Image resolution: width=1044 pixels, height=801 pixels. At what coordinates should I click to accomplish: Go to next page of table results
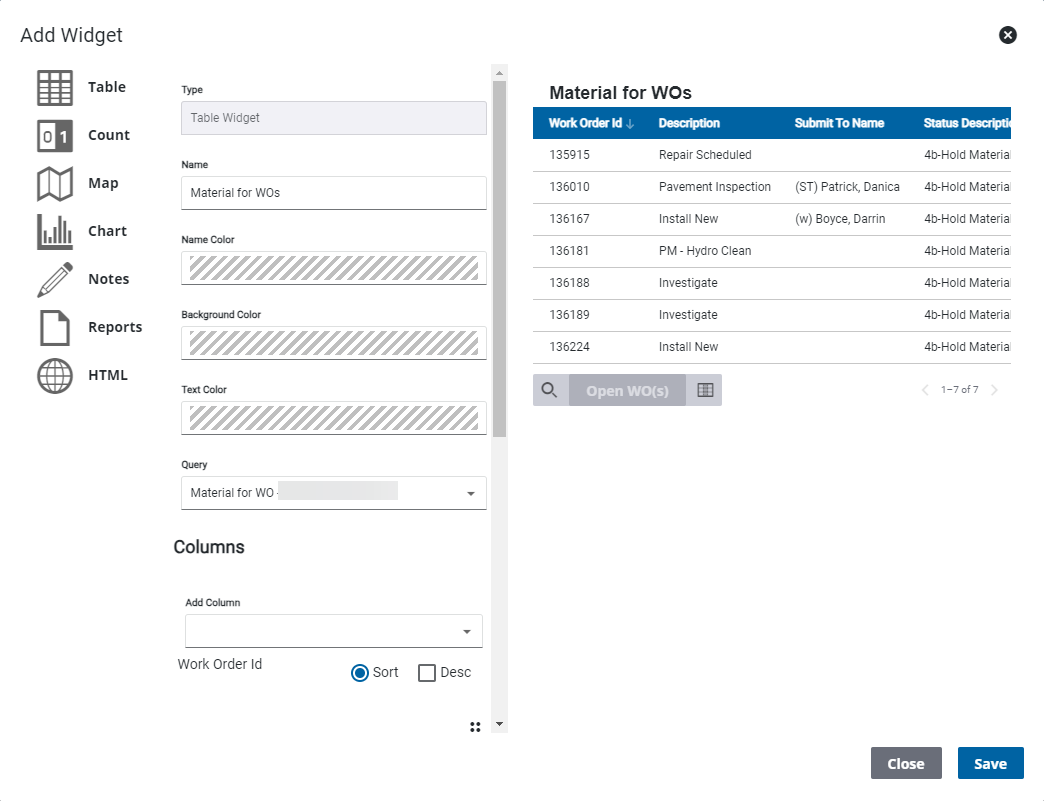click(x=994, y=390)
